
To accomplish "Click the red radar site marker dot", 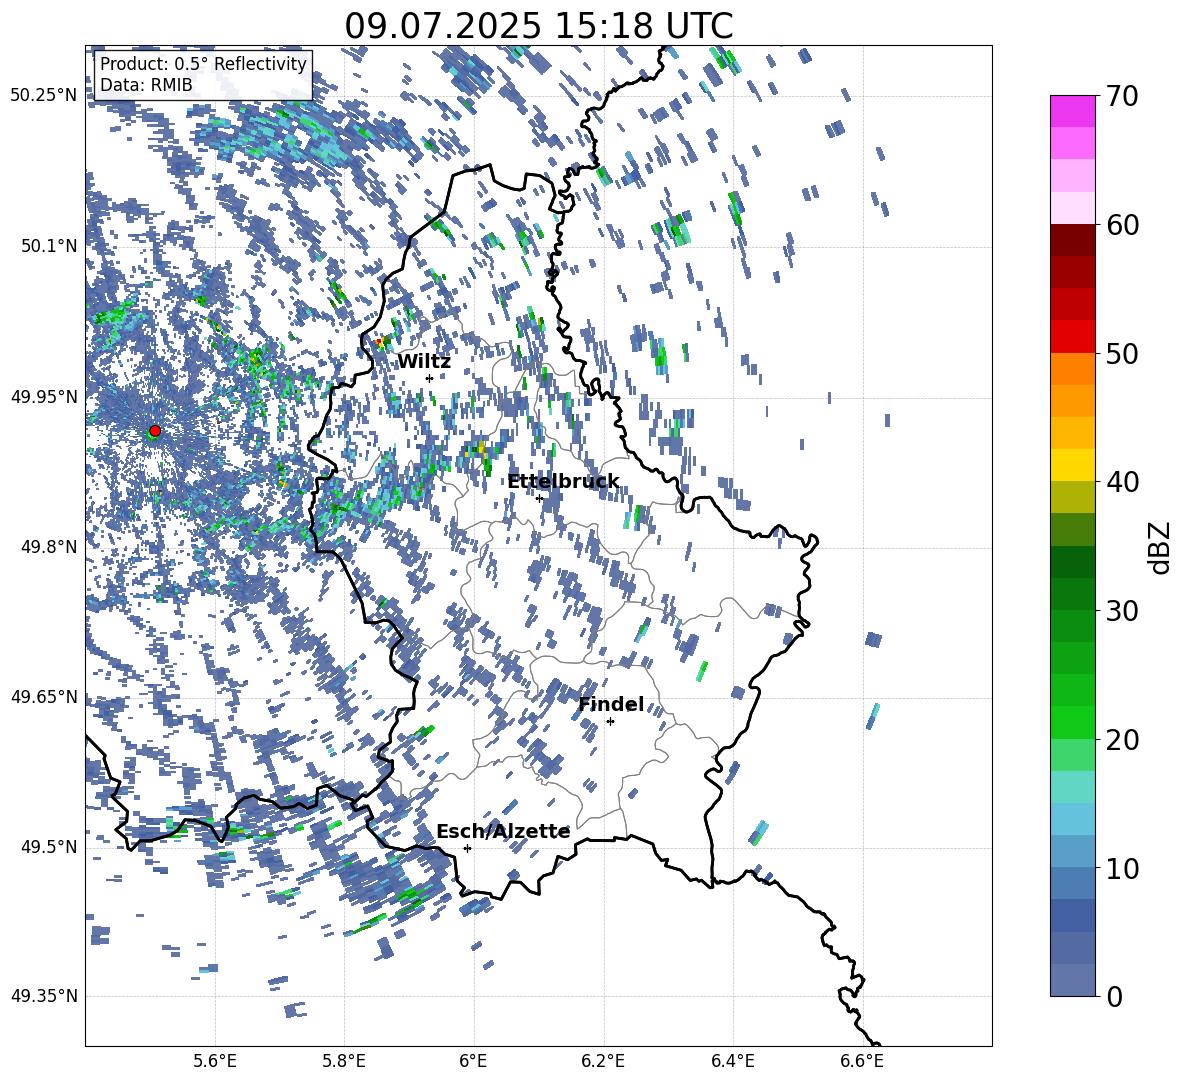I will click(x=155, y=431).
